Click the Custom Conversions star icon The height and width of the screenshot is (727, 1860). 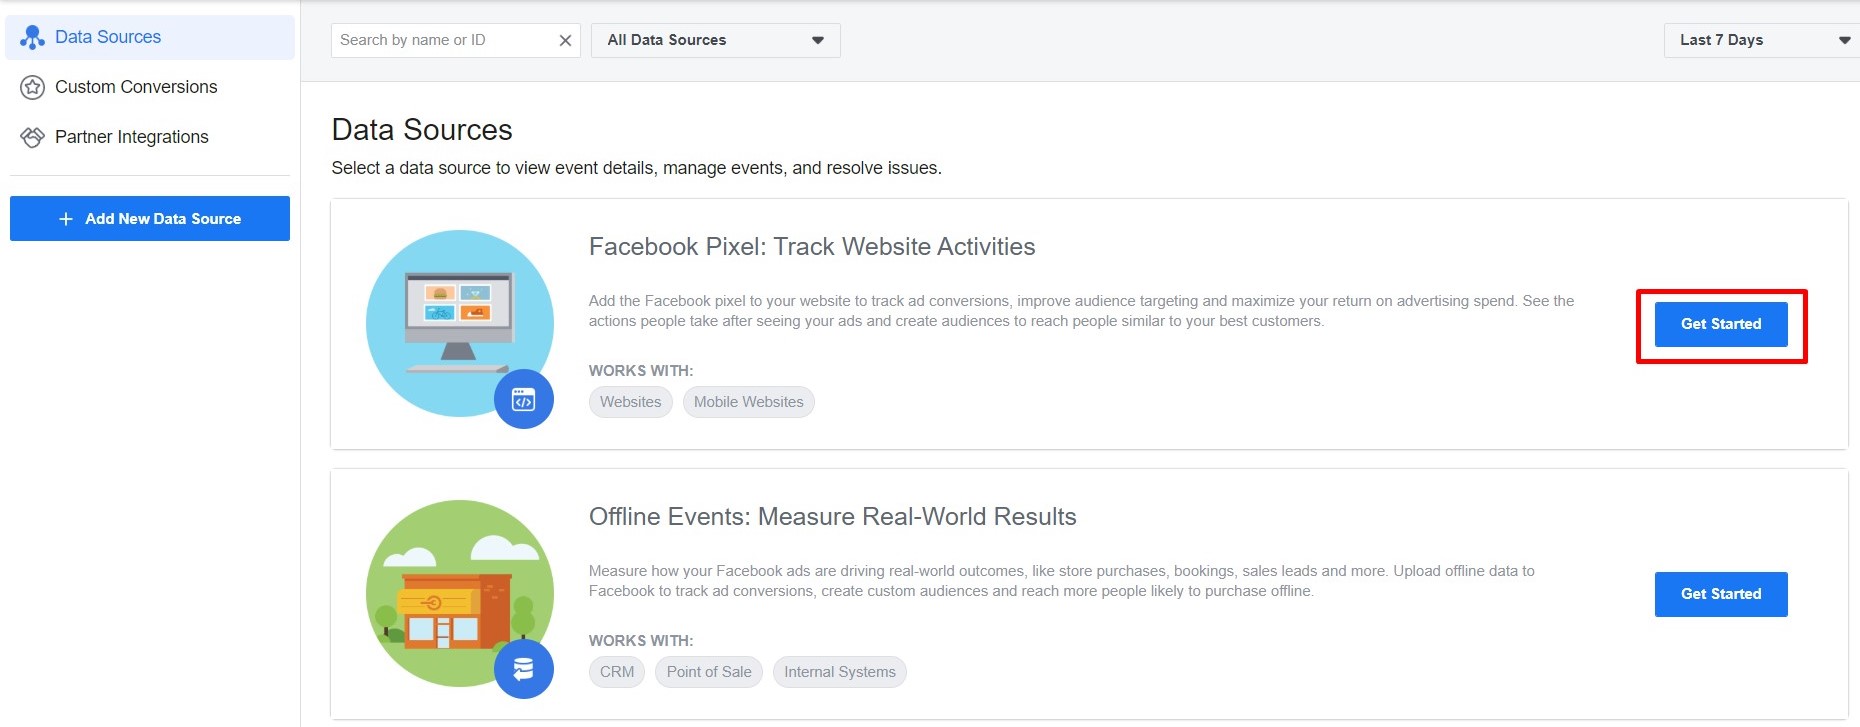point(33,87)
